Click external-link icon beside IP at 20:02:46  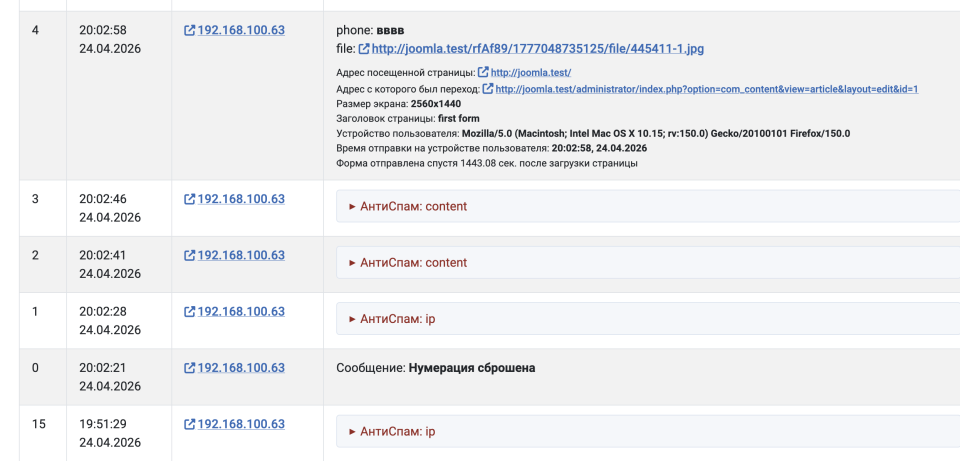(x=190, y=199)
